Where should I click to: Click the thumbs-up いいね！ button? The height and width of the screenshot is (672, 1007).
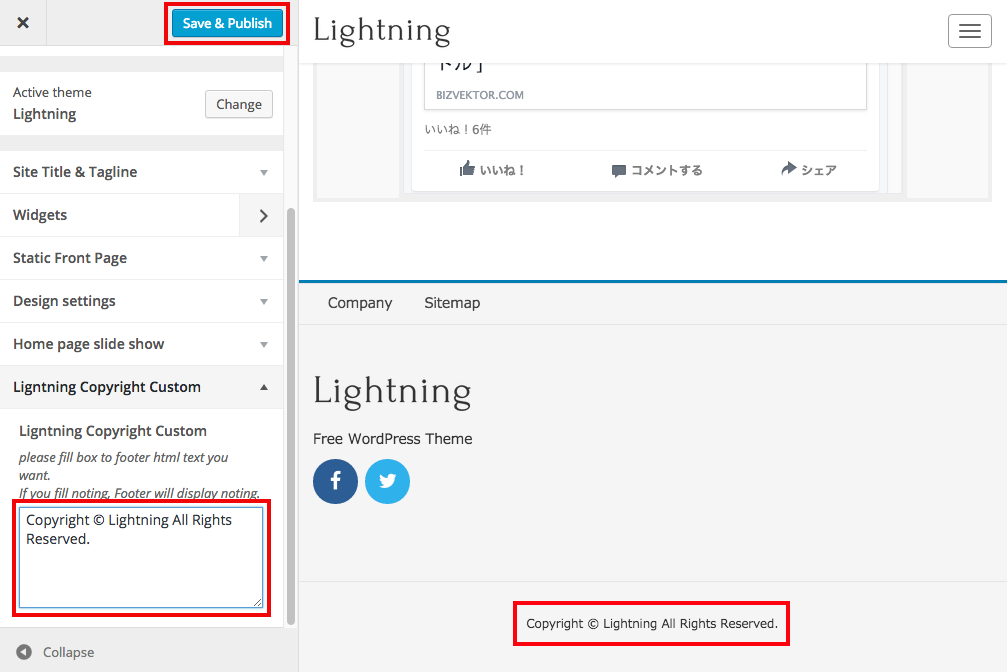pos(493,170)
